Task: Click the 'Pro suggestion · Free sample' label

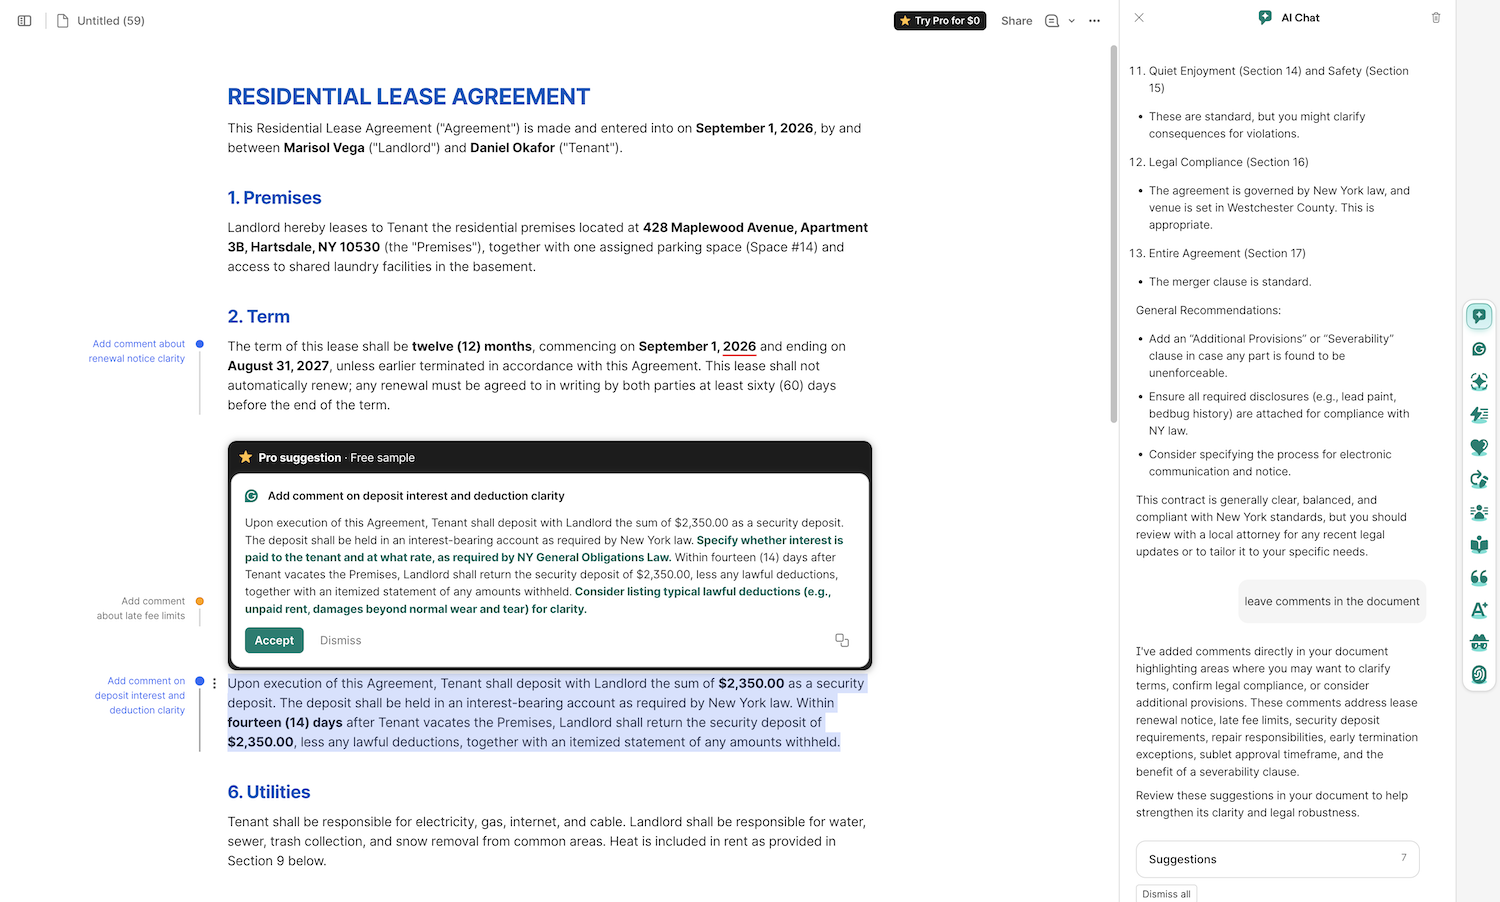Action: (336, 457)
